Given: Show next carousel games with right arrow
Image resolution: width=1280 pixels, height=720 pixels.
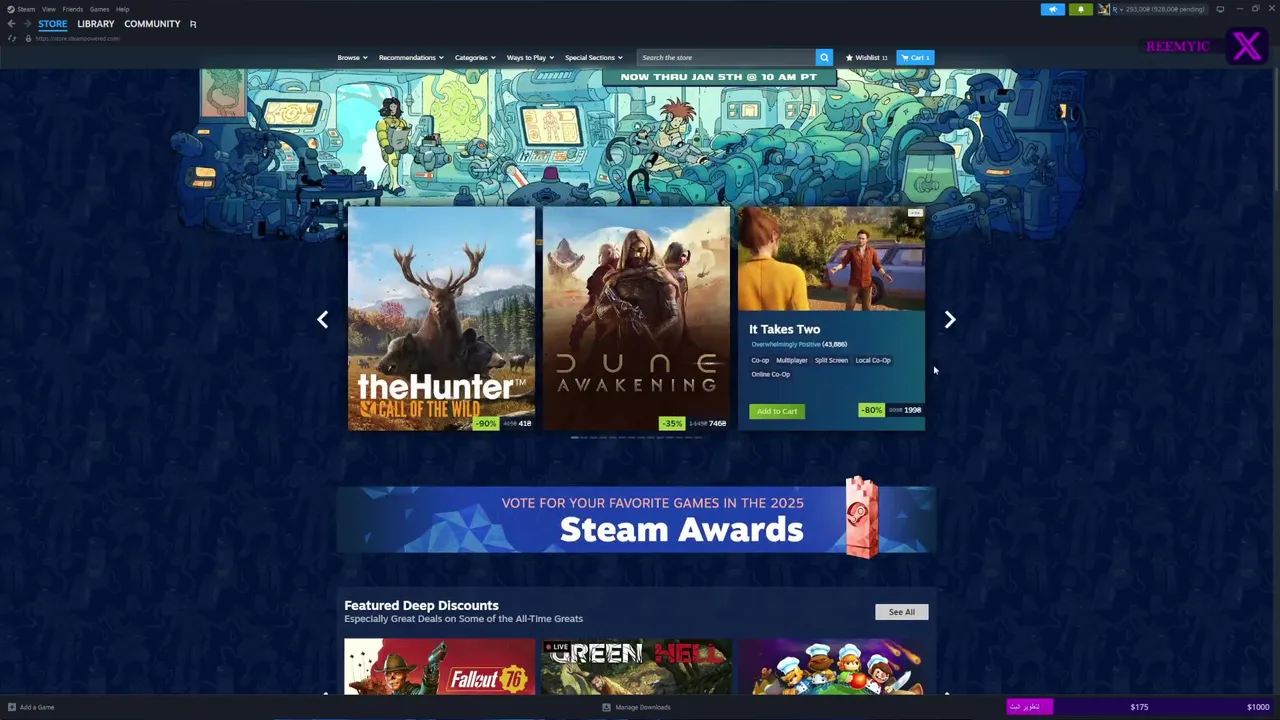Looking at the screenshot, I should click(x=950, y=319).
